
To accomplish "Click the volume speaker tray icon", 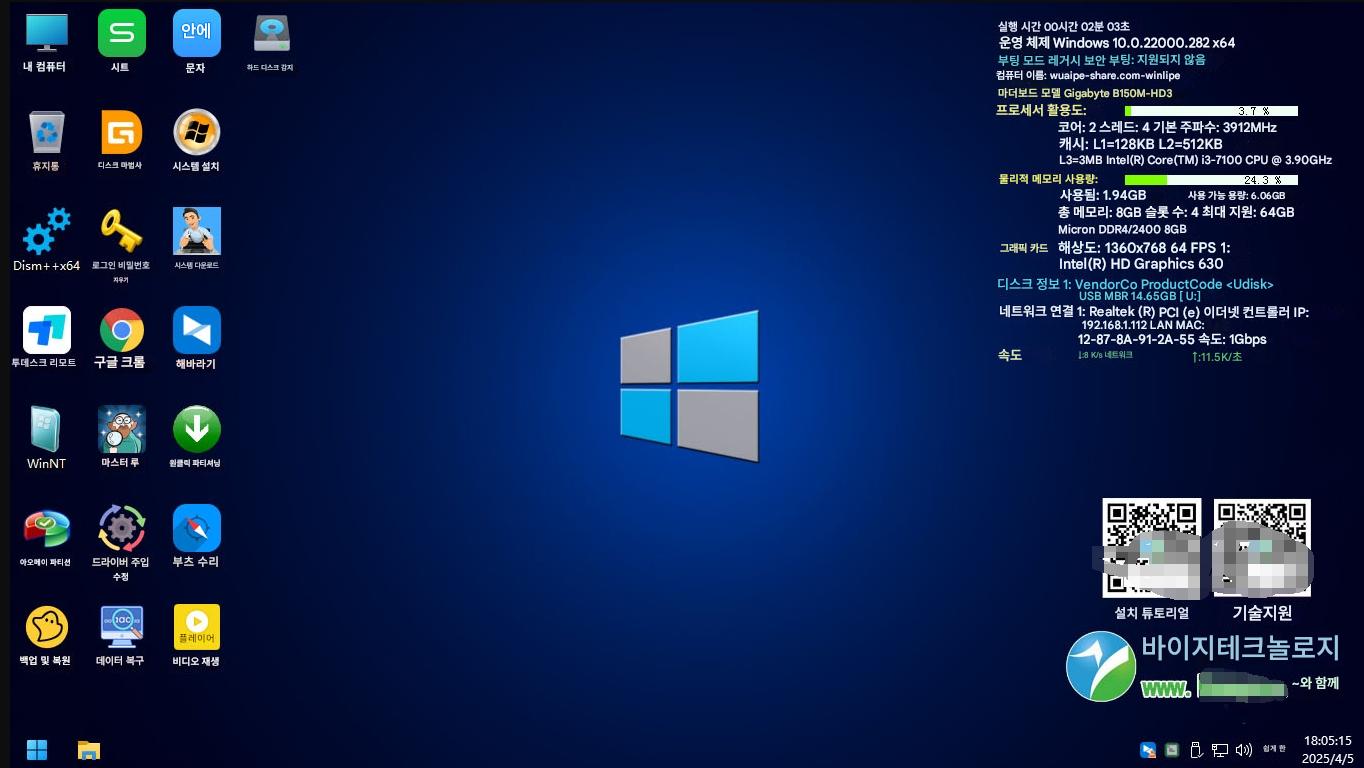I will click(x=1244, y=750).
